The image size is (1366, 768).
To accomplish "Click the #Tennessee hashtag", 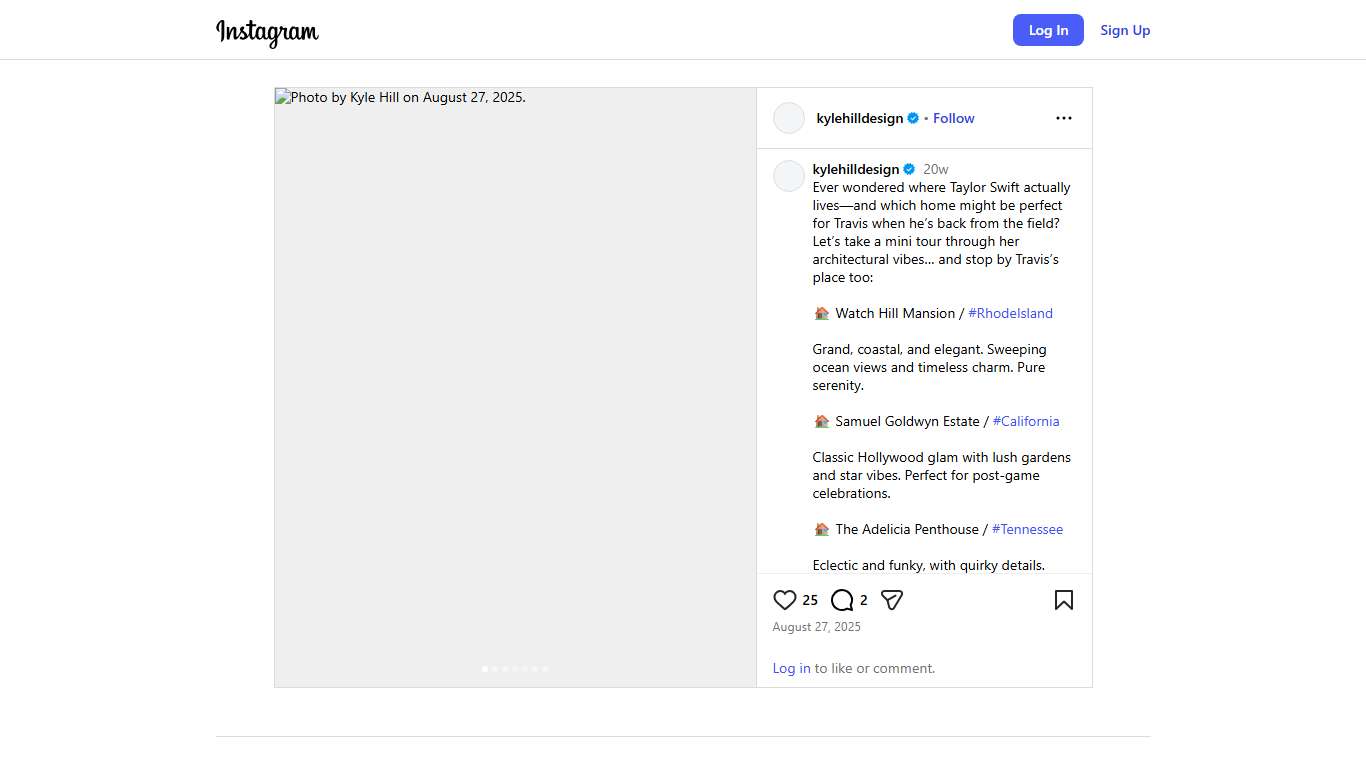I will tap(1027, 529).
